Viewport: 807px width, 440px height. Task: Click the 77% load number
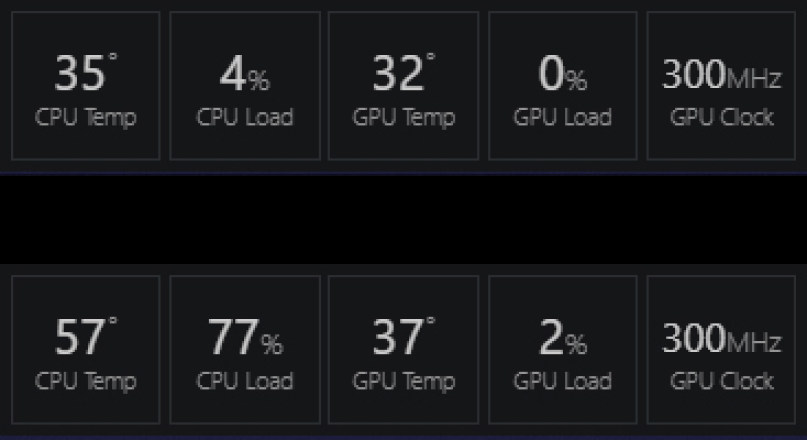(244, 338)
